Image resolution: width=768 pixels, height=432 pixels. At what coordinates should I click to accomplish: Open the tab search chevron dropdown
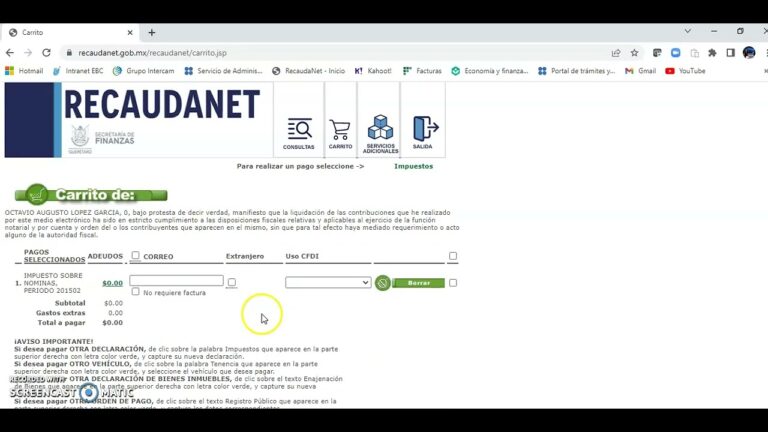pyautogui.click(x=688, y=31)
